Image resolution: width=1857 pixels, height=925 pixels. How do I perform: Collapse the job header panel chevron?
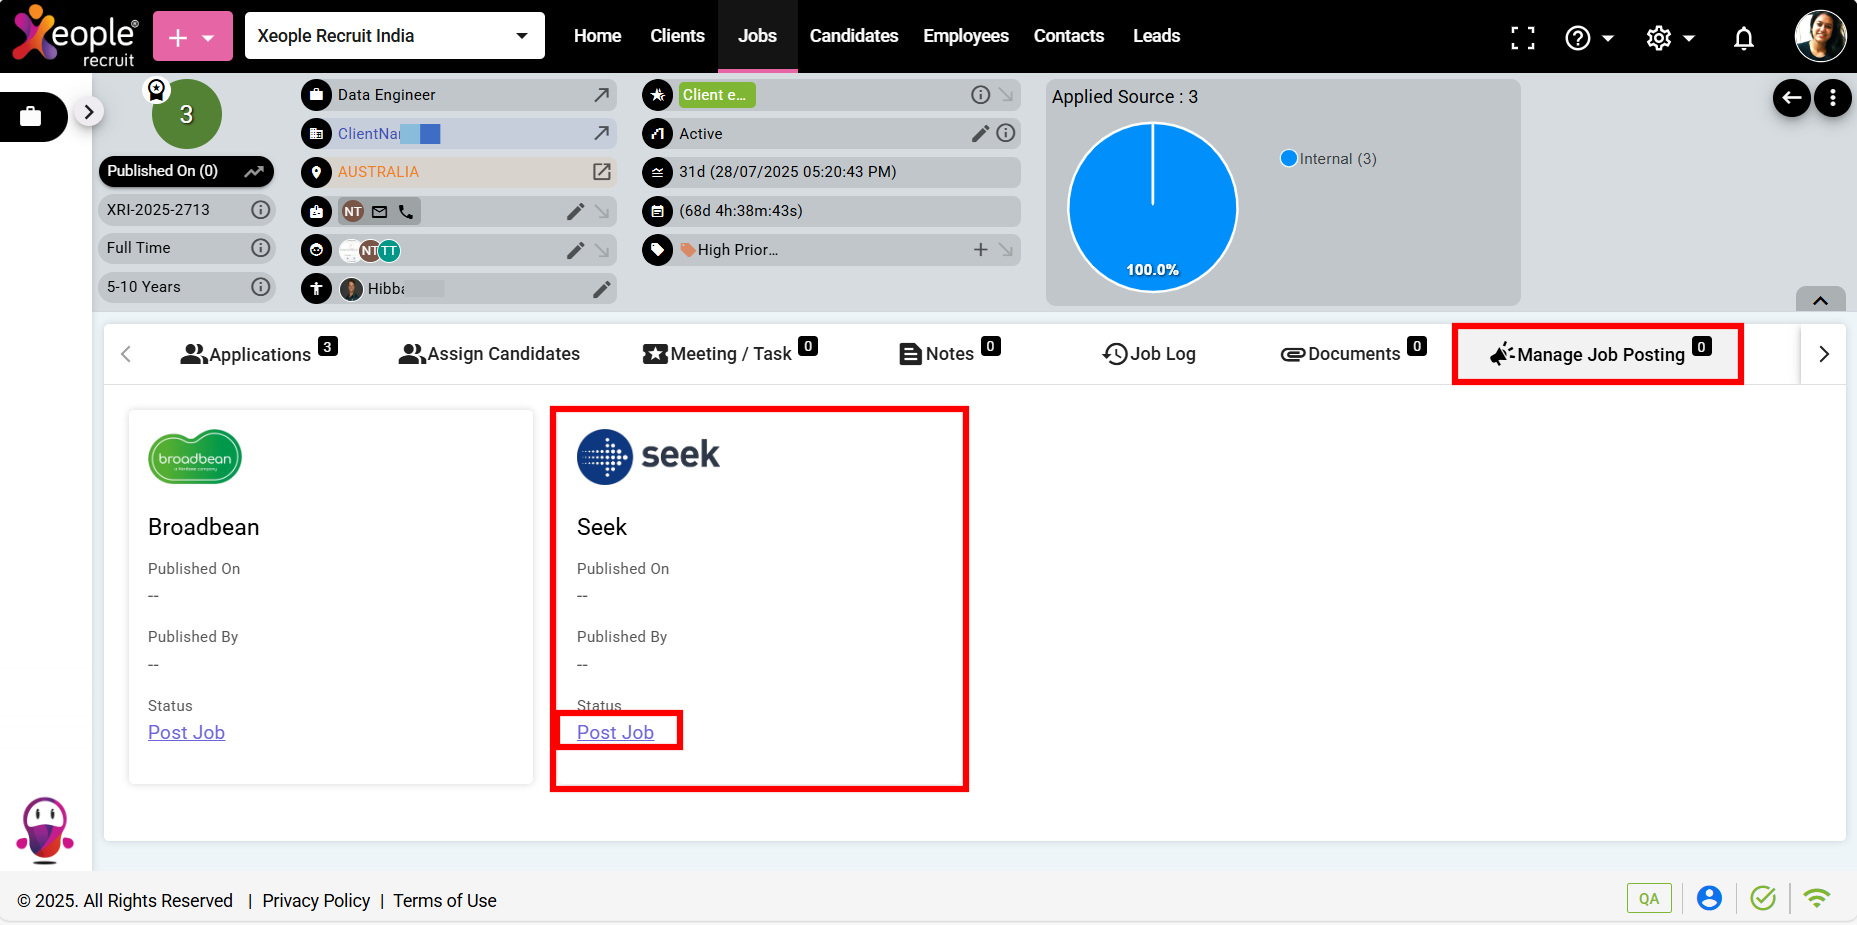(1820, 300)
